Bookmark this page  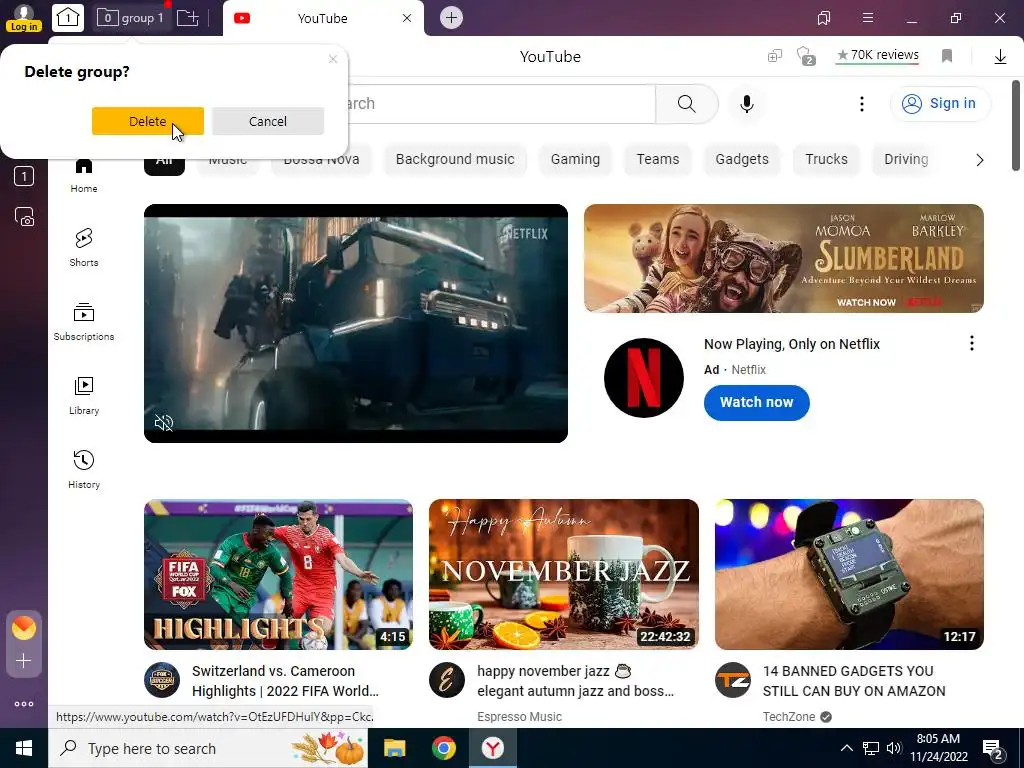947,56
